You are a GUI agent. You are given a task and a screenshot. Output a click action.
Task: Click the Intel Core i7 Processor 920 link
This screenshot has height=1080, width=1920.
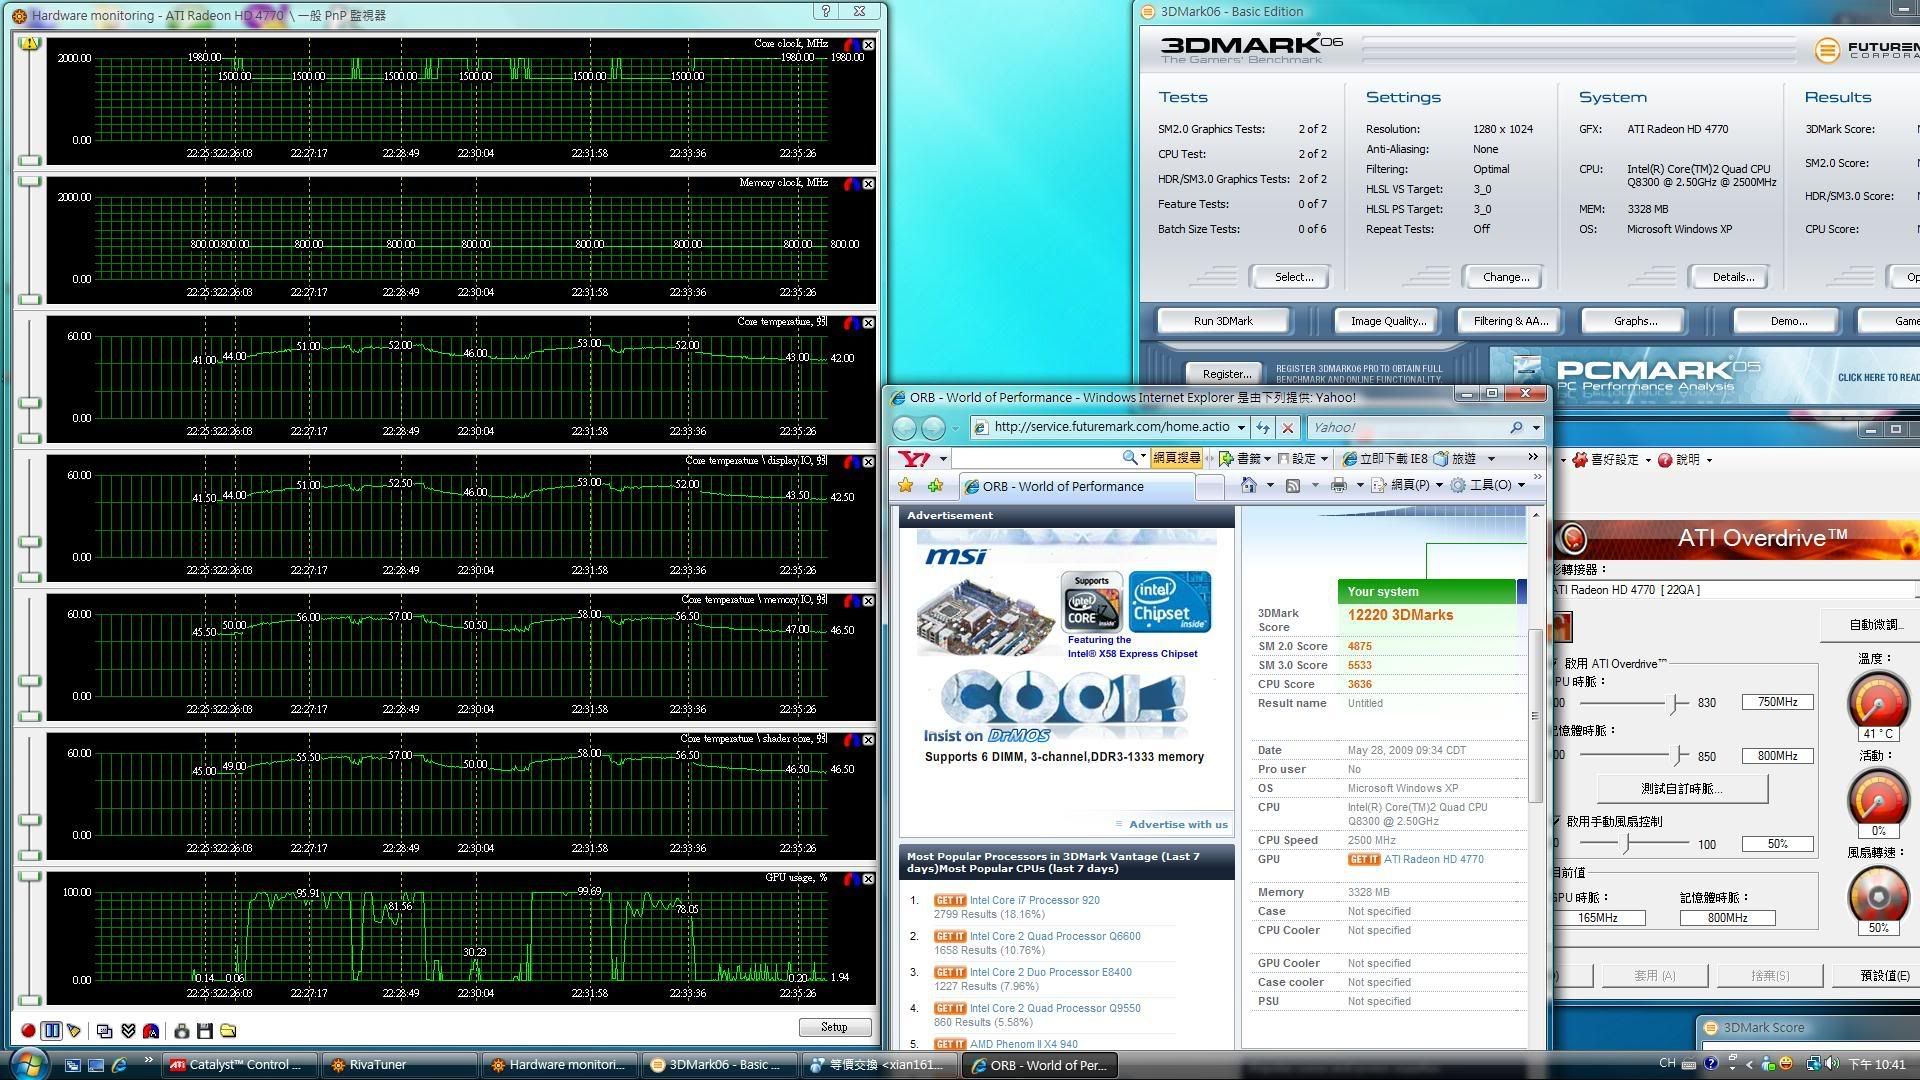[x=1034, y=900]
